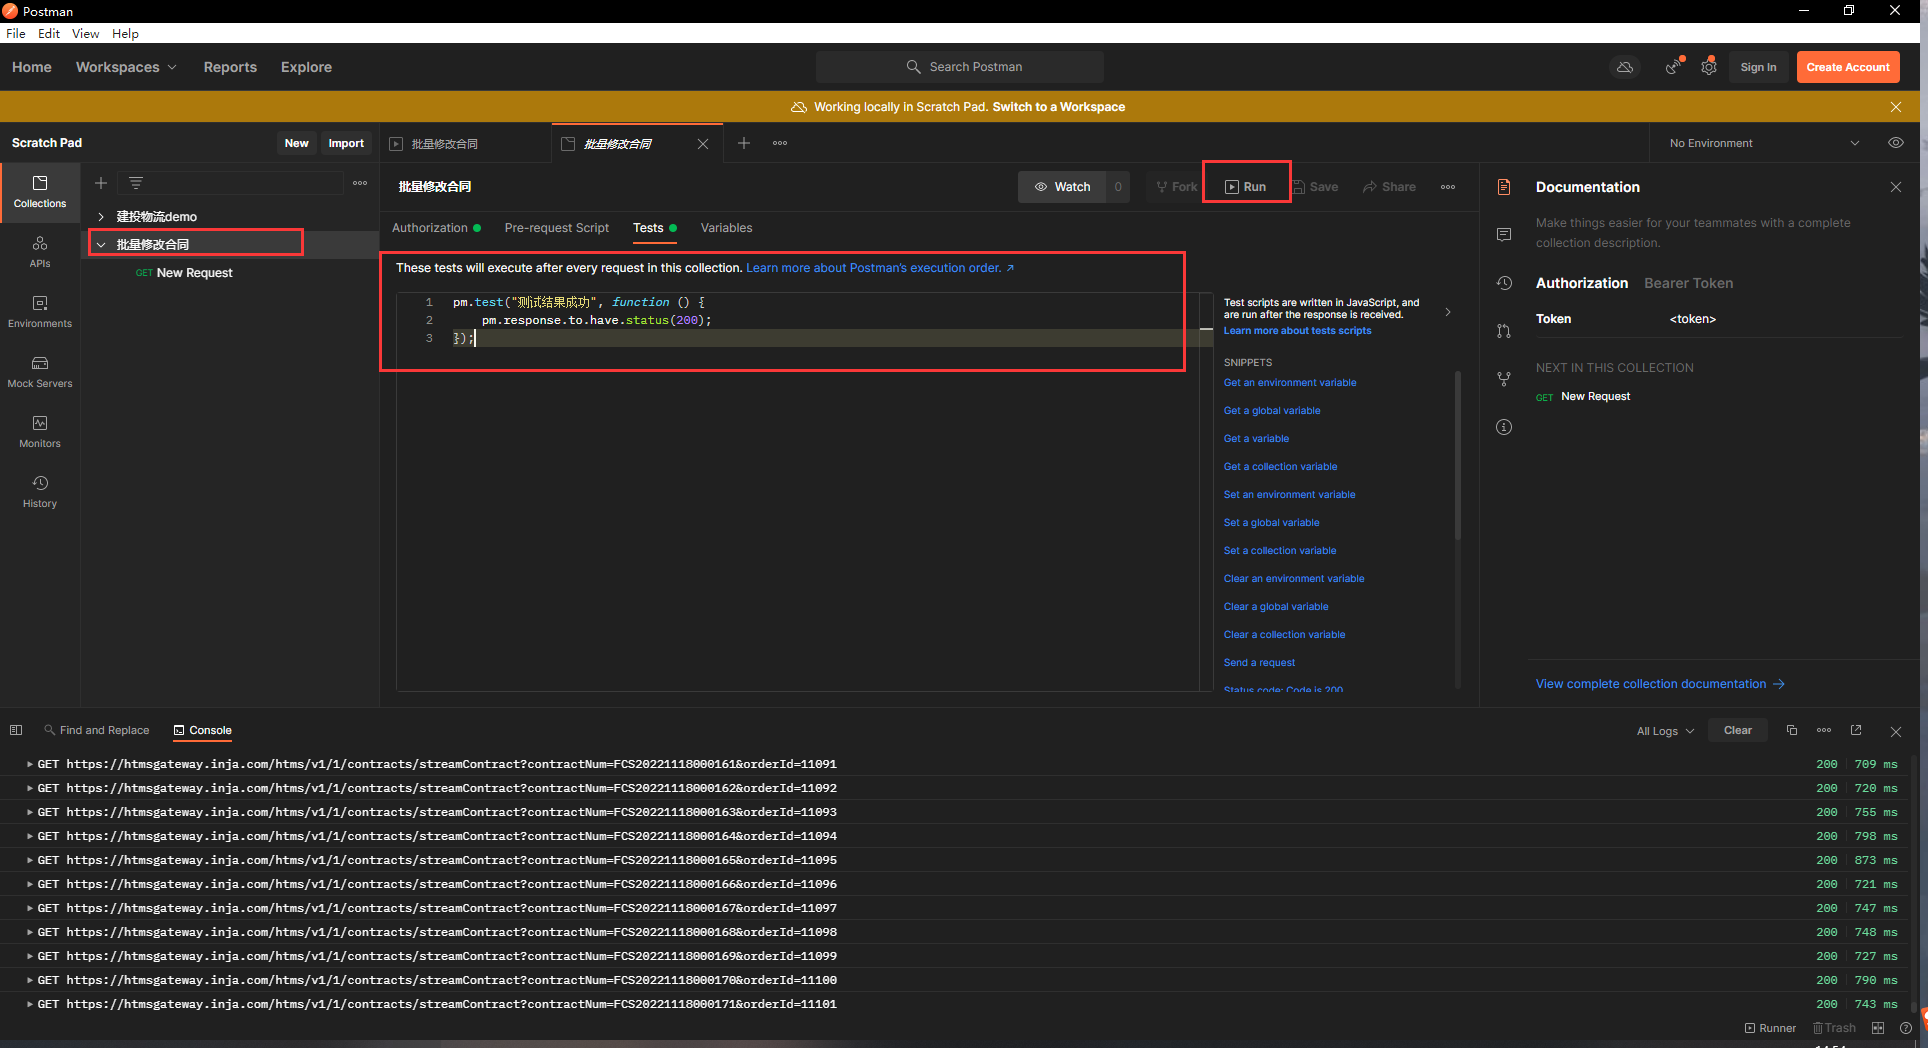This screenshot has height=1048, width=1928.
Task: Toggle two-pane view icon in status bar
Action: [1878, 1028]
